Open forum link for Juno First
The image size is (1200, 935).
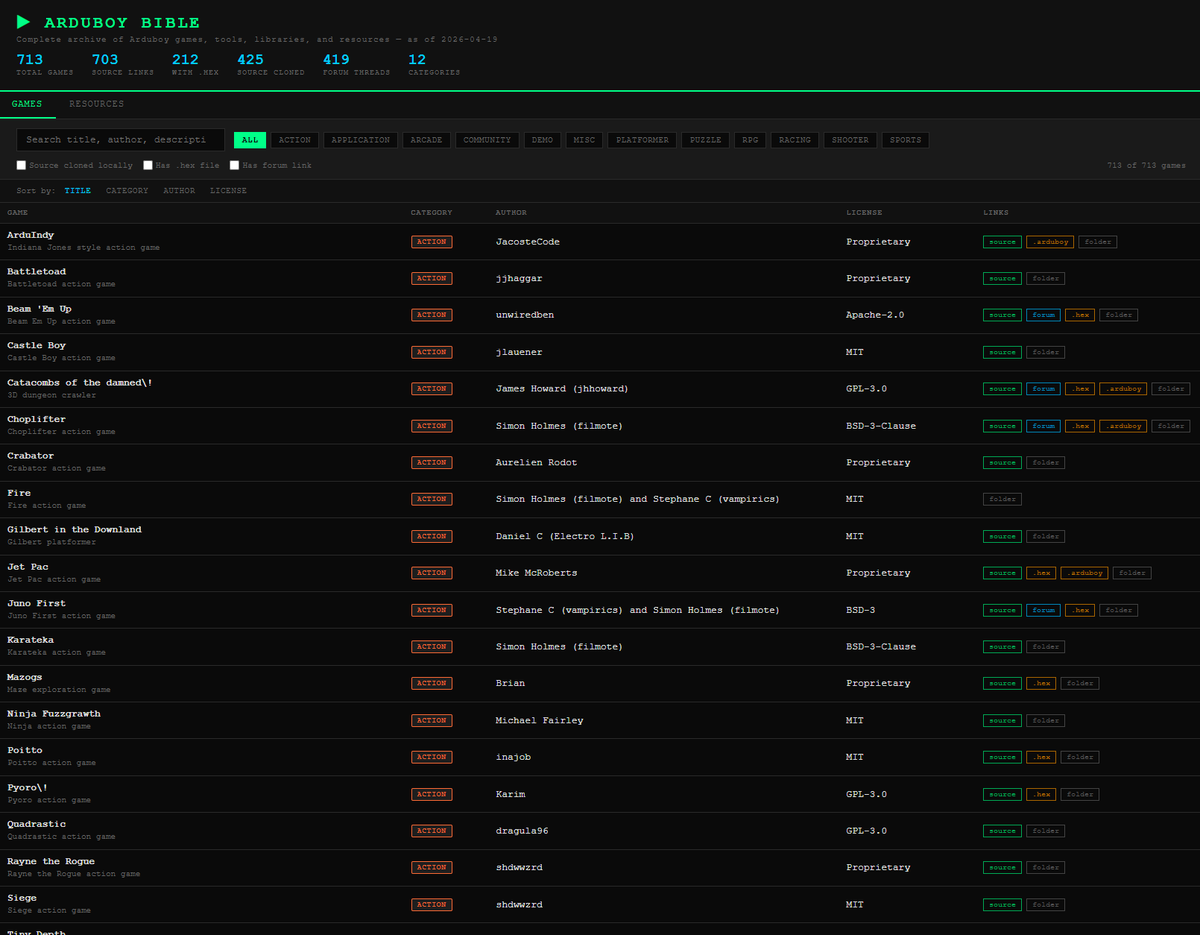tap(1043, 610)
